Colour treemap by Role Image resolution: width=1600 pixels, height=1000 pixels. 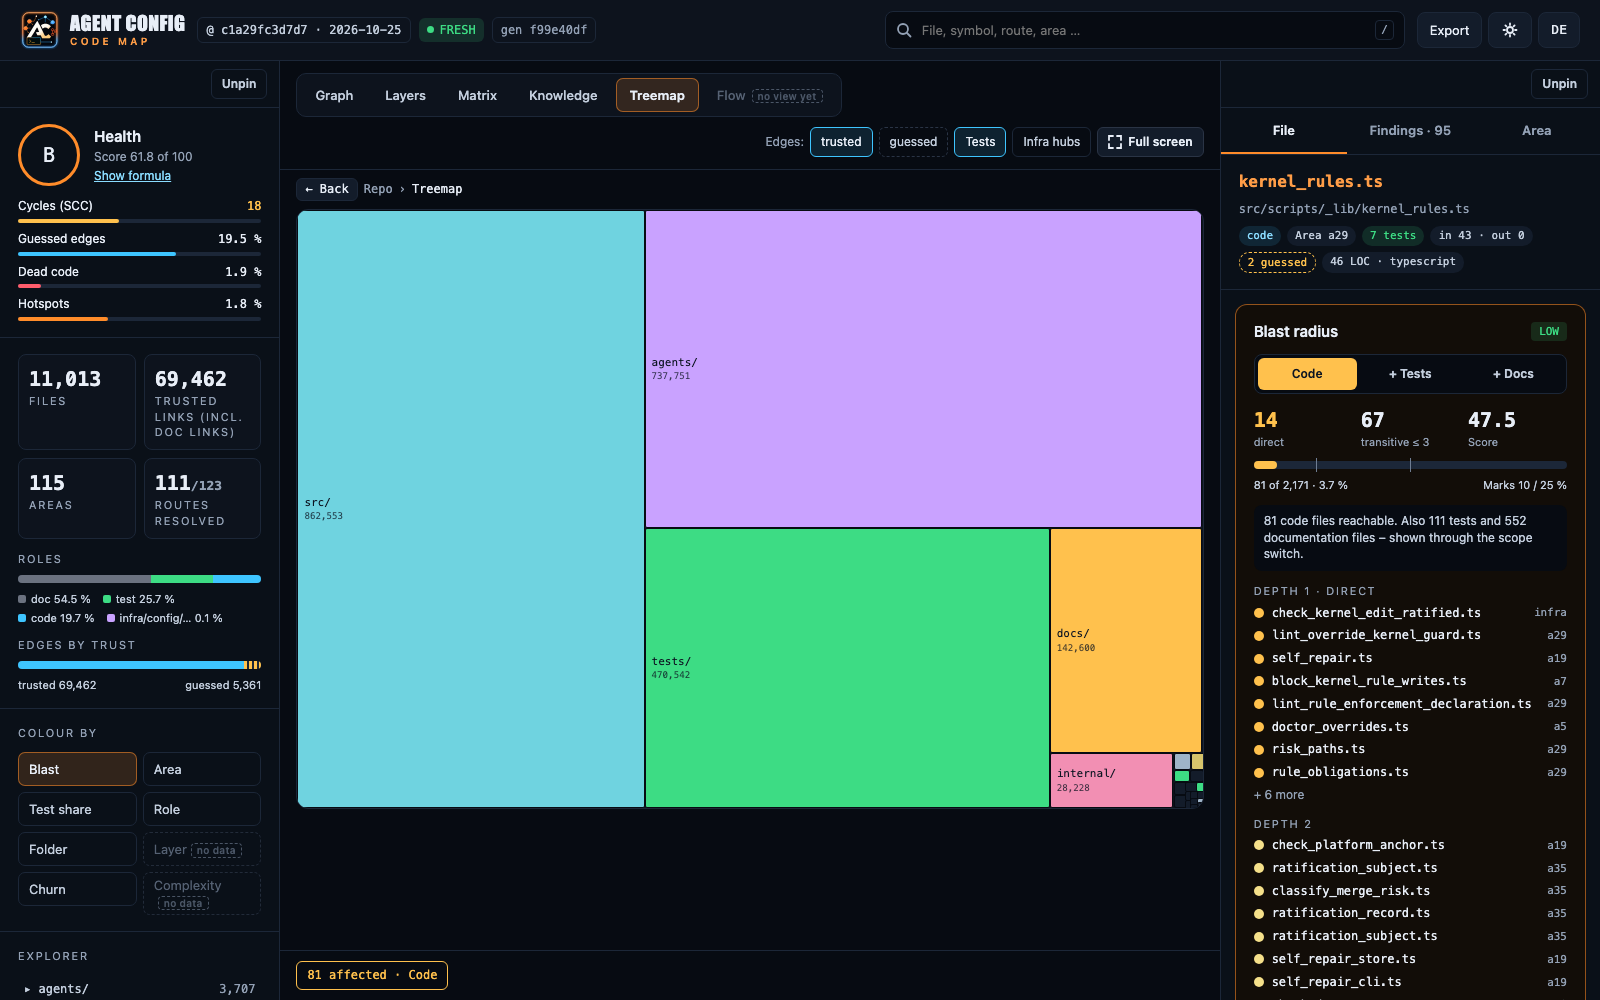pos(202,809)
